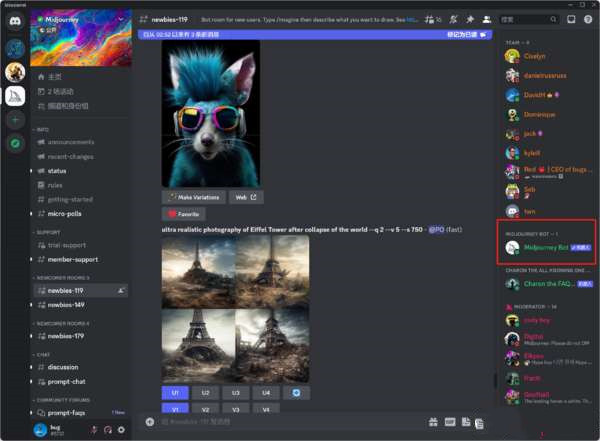Open the member-support channel

click(81, 260)
